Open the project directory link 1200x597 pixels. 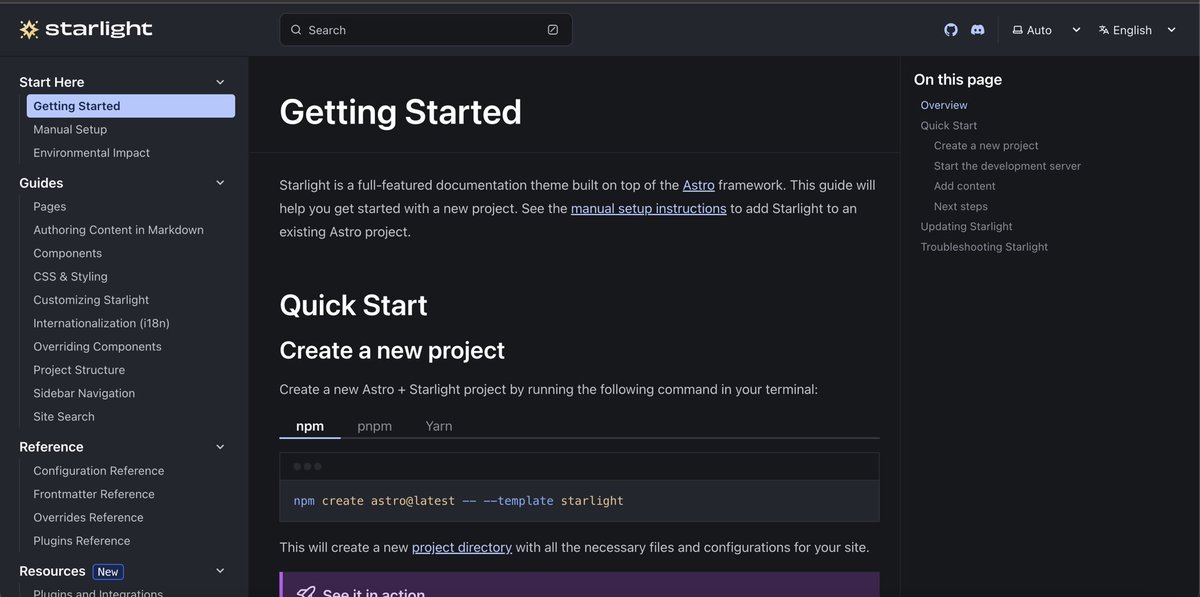click(x=462, y=547)
